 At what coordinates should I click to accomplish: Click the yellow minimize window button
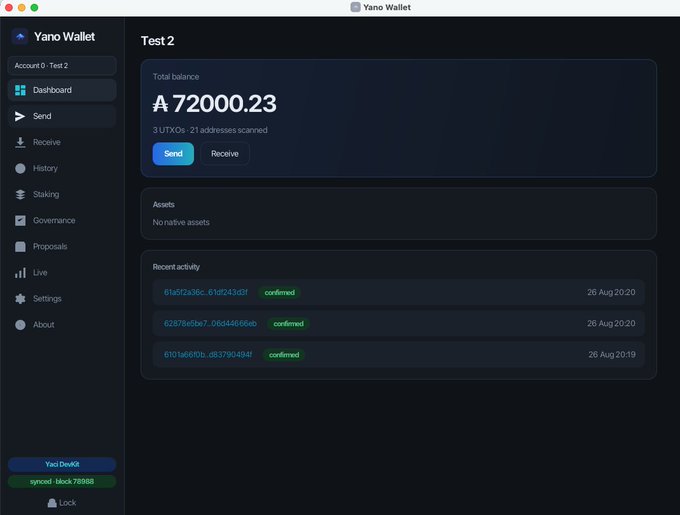pos(21,7)
